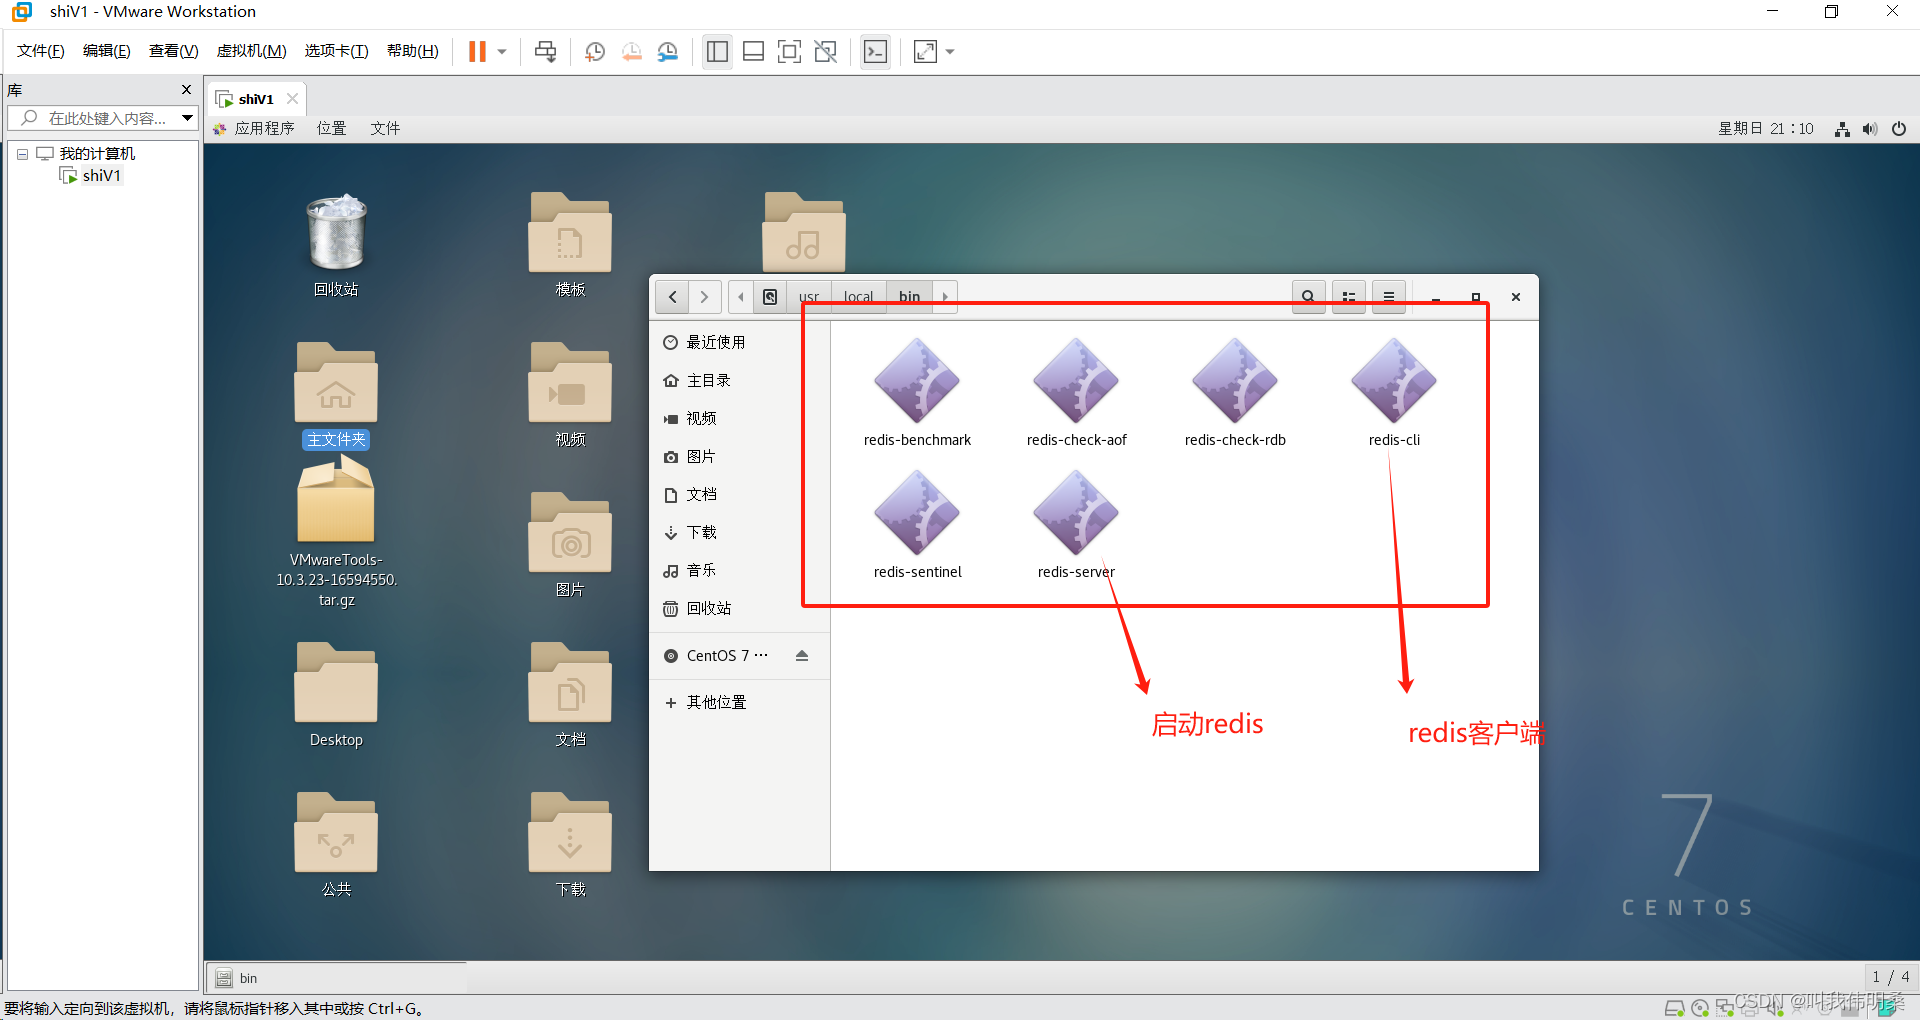Select the redis-check-aof file icon
1920x1020 pixels.
point(1076,382)
